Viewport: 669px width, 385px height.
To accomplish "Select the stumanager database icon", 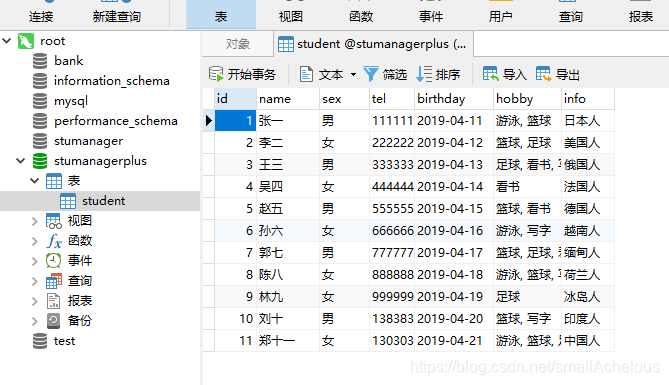I will pos(40,141).
